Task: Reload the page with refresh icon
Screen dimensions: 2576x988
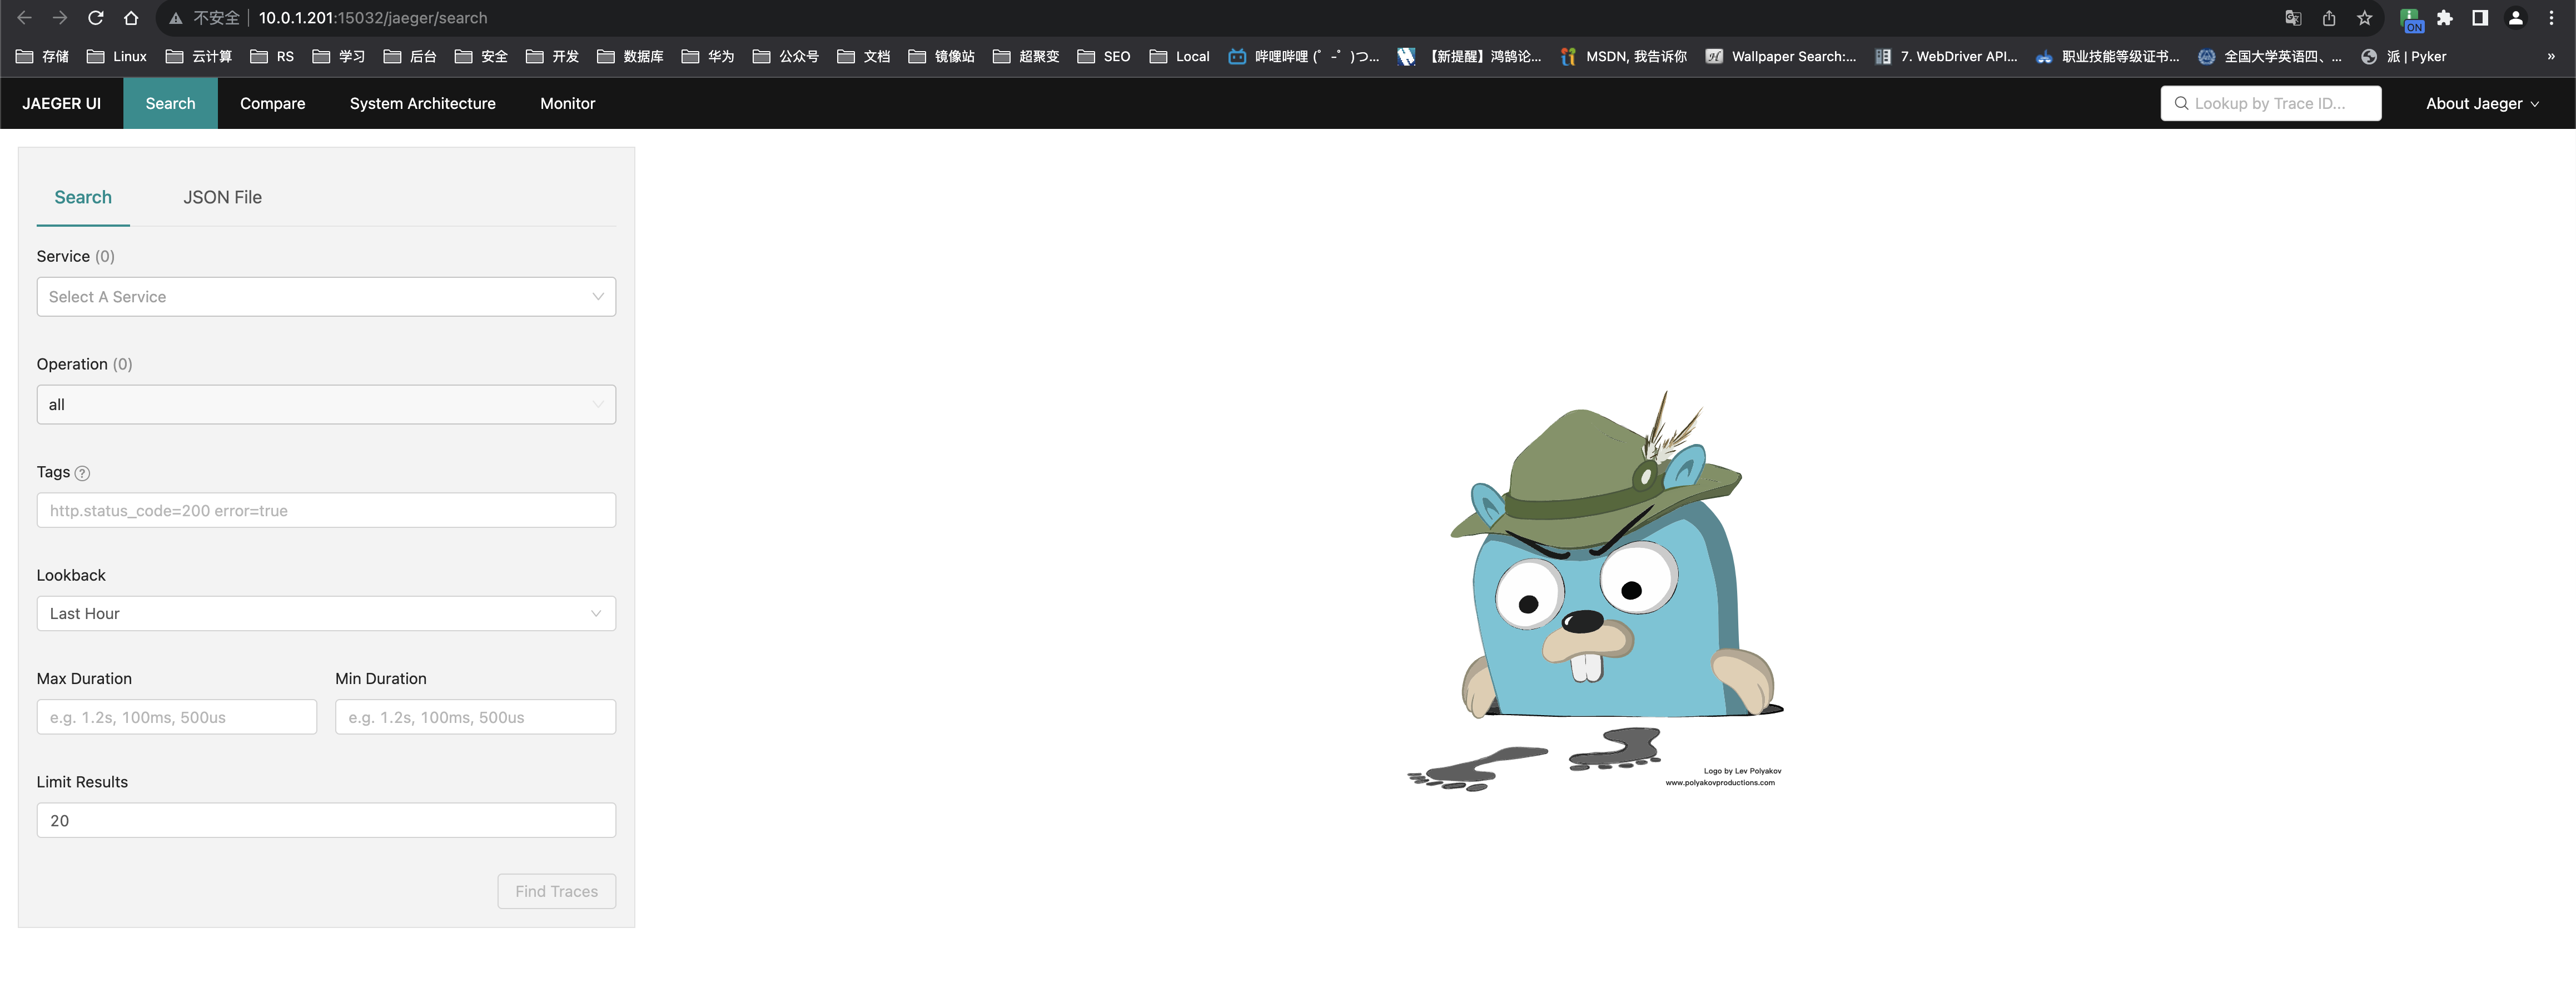Action: (x=96, y=18)
